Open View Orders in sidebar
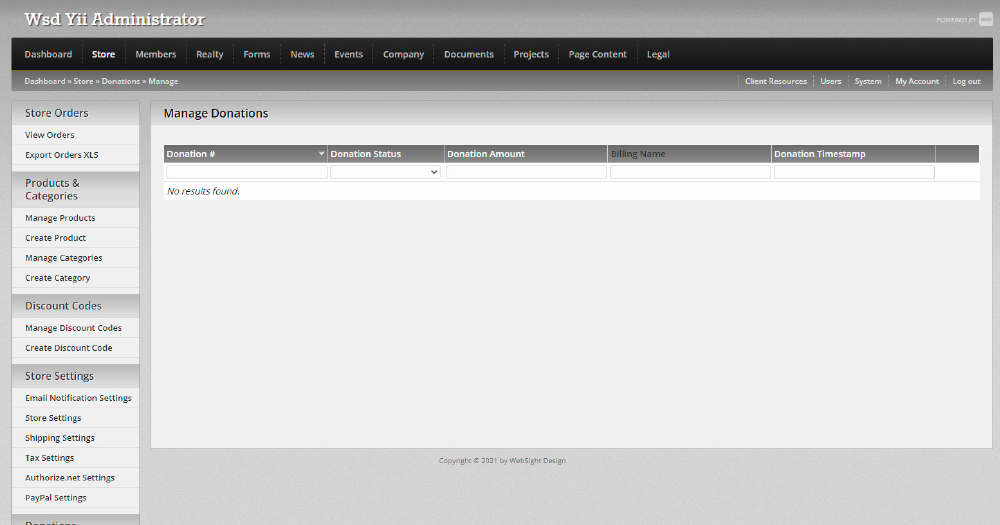The width and height of the screenshot is (1000, 525). pyautogui.click(x=50, y=135)
